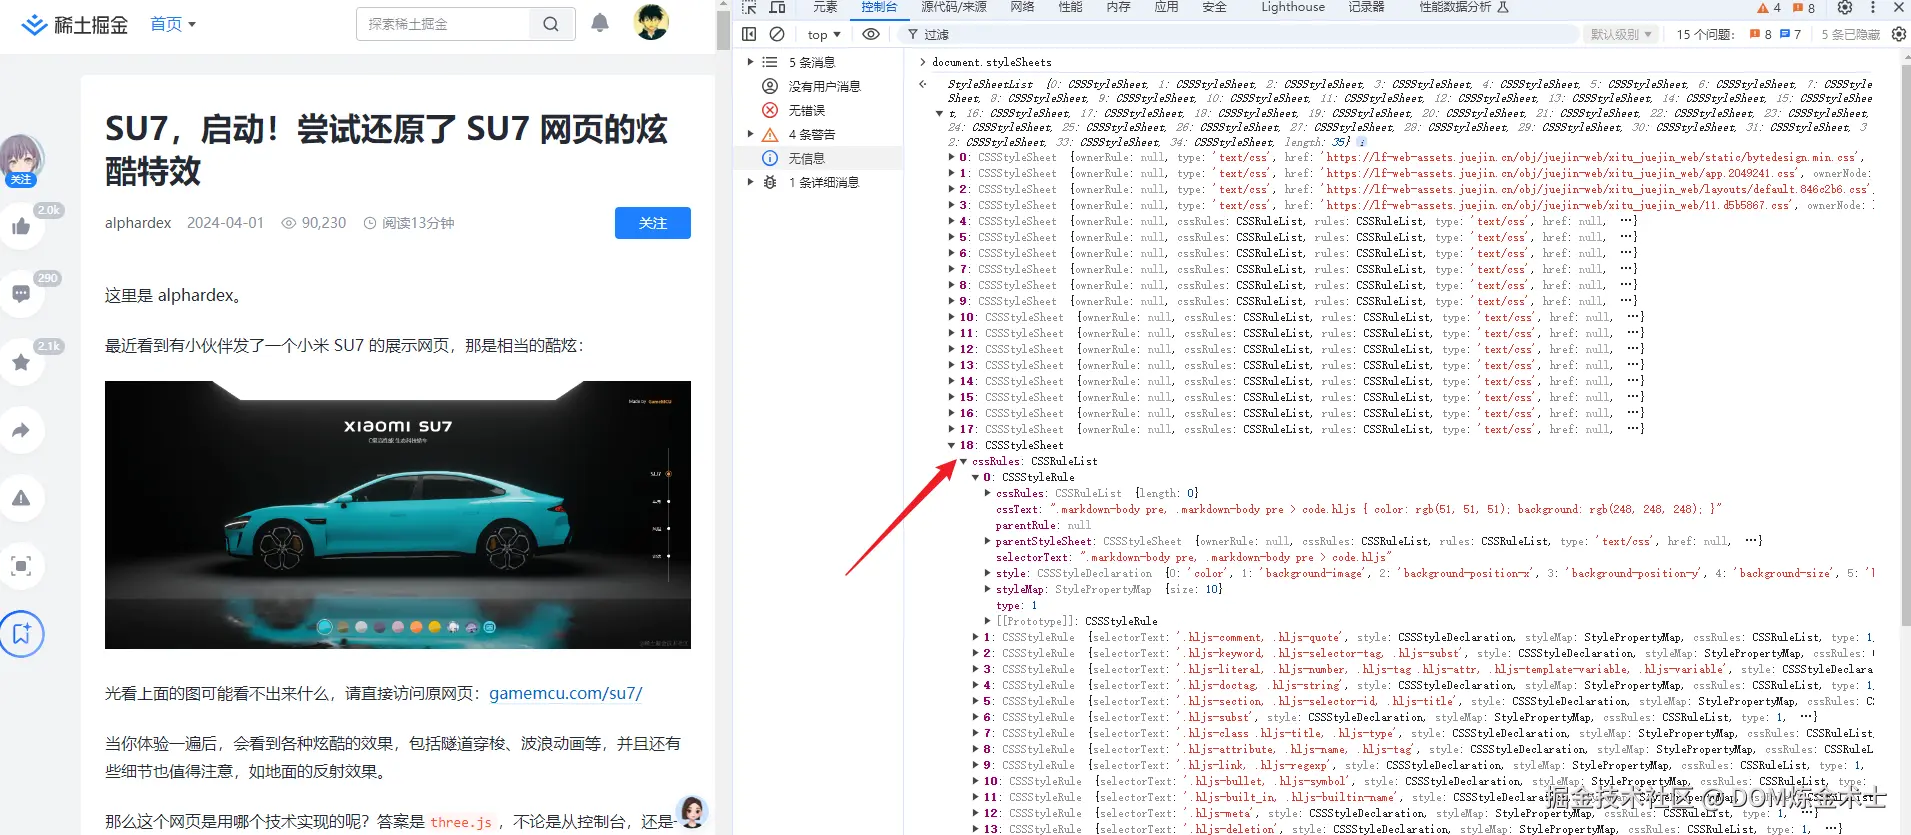Viewport: 1911px width, 835px height.
Task: Click the Xiaomi SU7 article image
Action: point(398,515)
